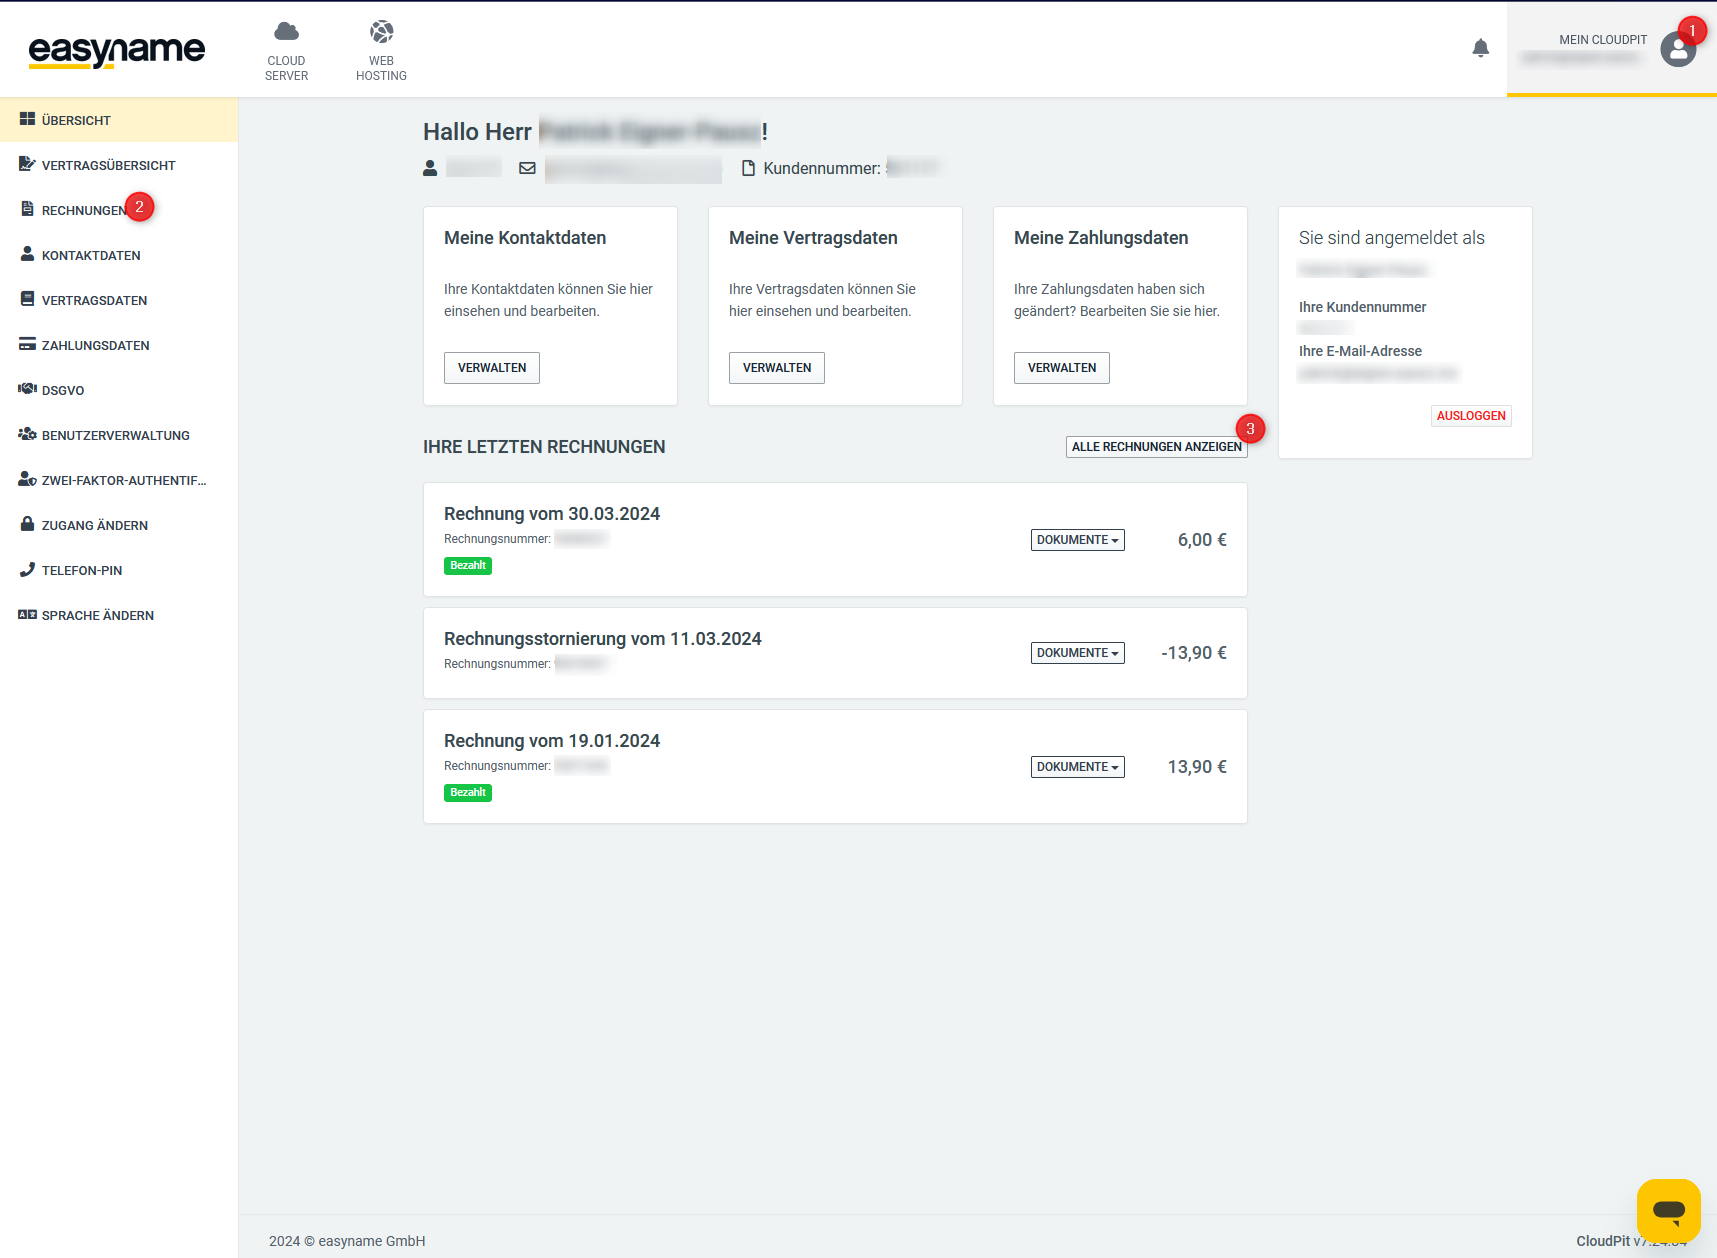This screenshot has height=1258, width=1717.
Task: Open Benutzerverwaltung in the sidebar
Action: [x=115, y=435]
